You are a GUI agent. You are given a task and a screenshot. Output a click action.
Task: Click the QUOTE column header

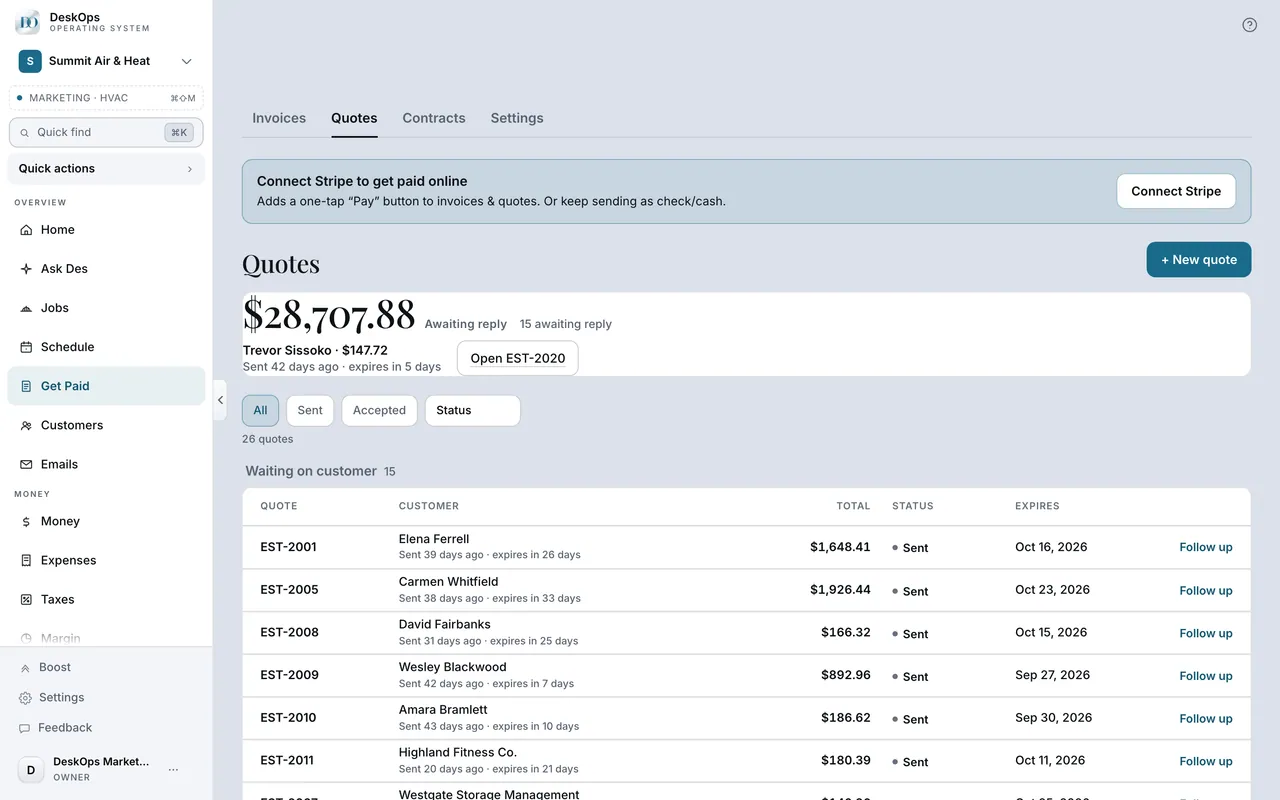point(279,506)
